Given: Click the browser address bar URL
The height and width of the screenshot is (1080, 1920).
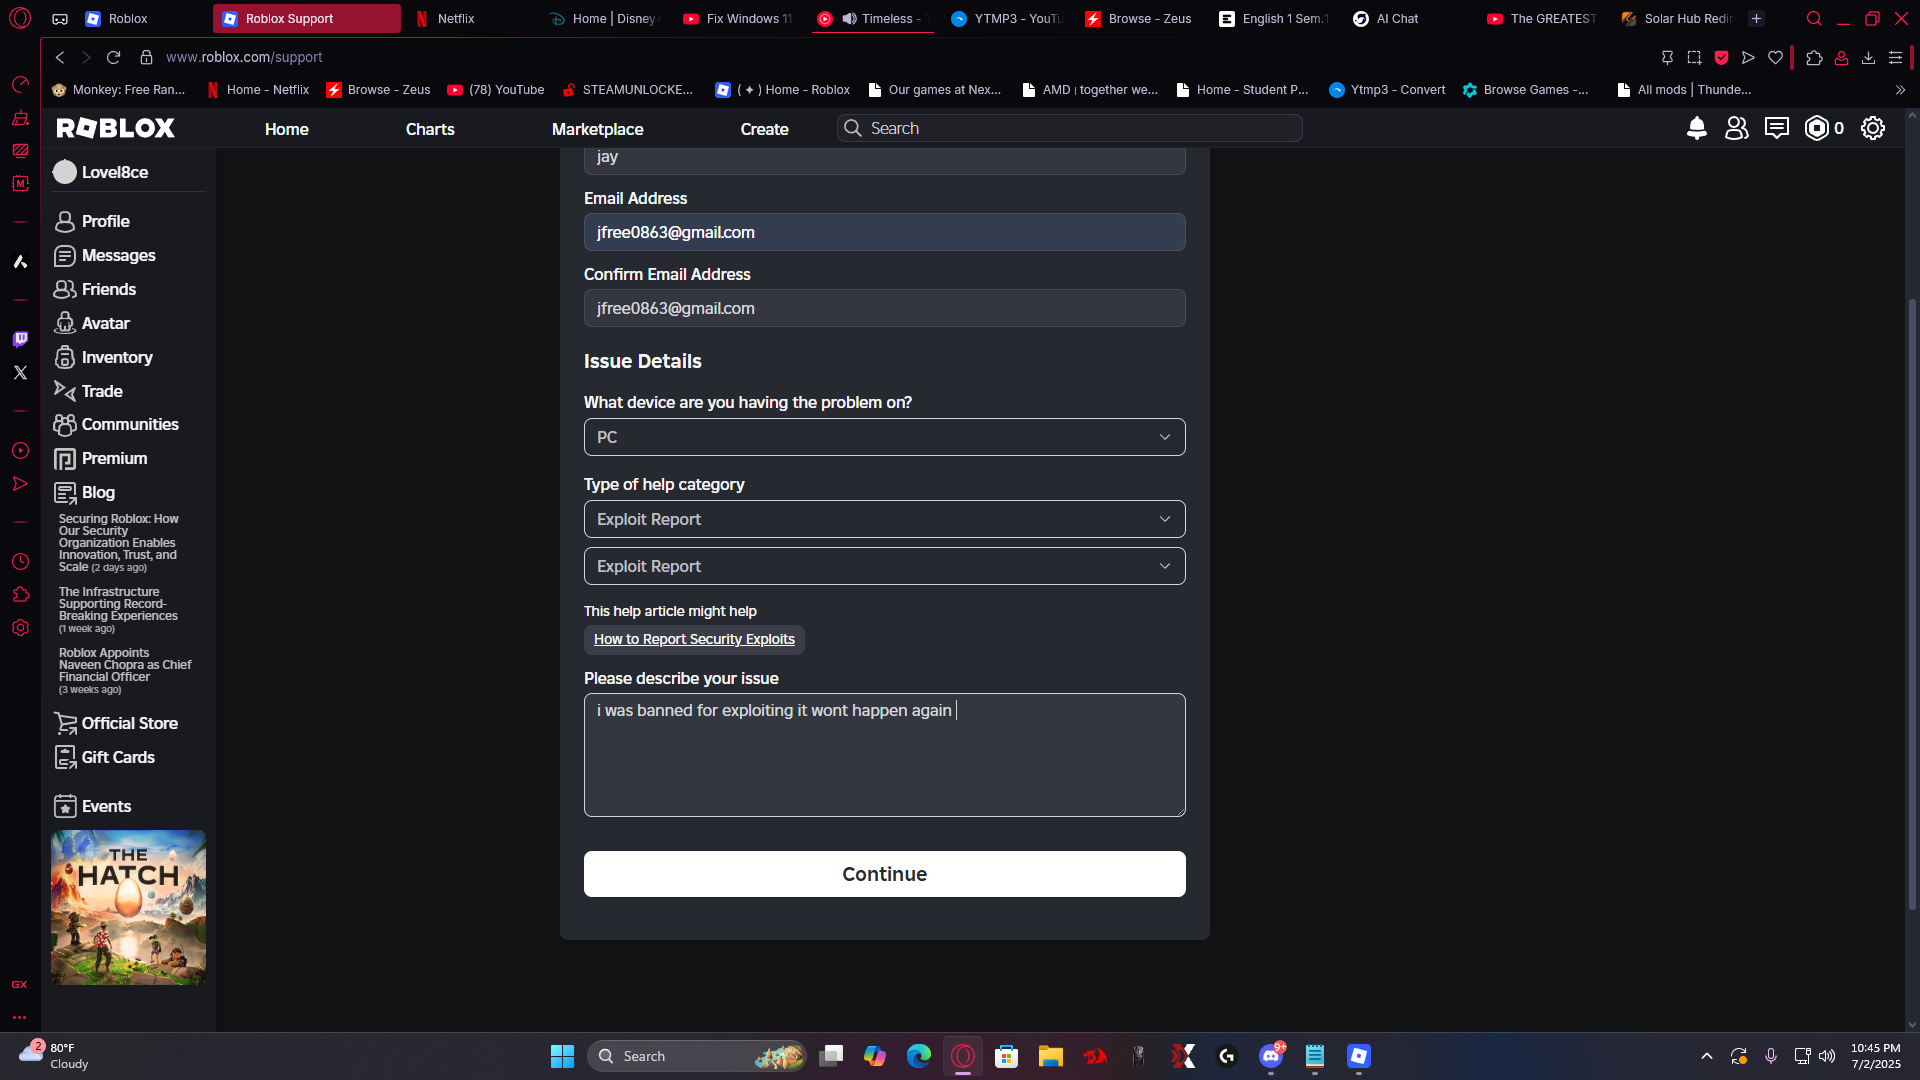Looking at the screenshot, I should (x=244, y=57).
